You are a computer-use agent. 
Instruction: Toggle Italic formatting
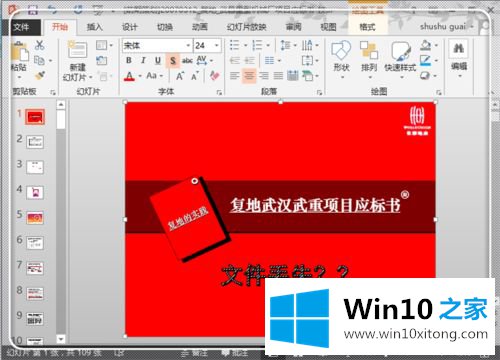(143, 60)
